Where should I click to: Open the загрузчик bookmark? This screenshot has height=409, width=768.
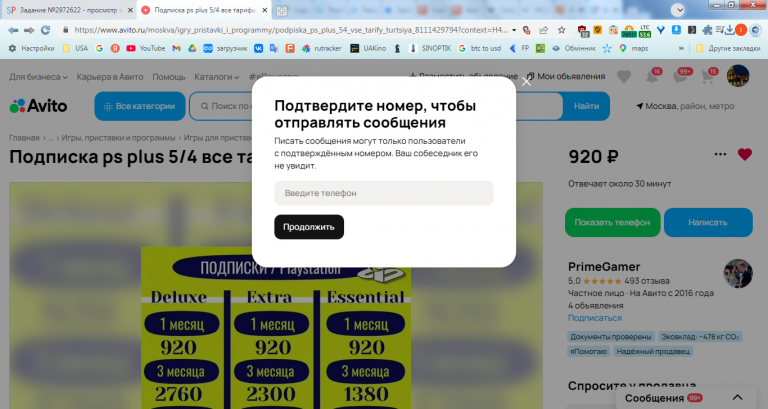[225, 48]
